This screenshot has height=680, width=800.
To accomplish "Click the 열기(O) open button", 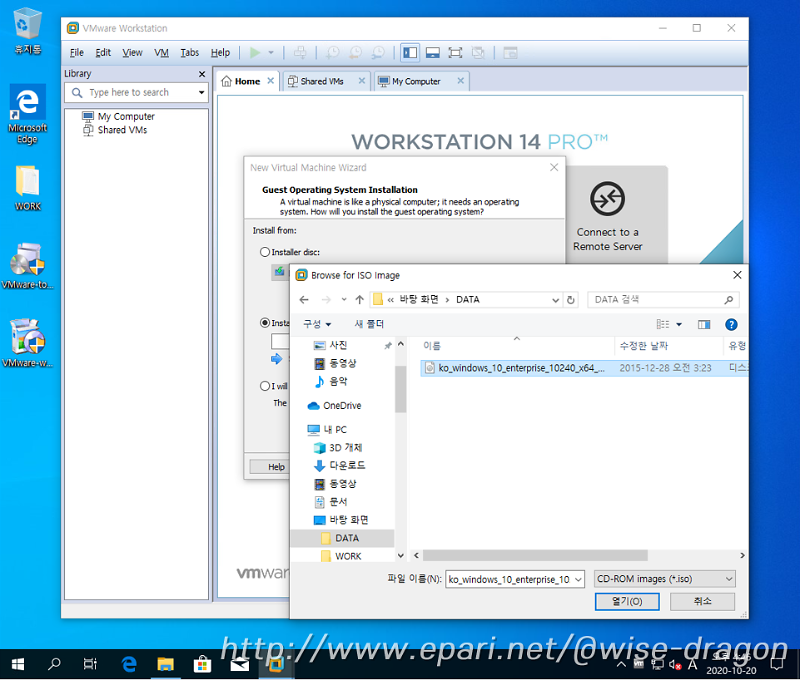I will point(627,601).
